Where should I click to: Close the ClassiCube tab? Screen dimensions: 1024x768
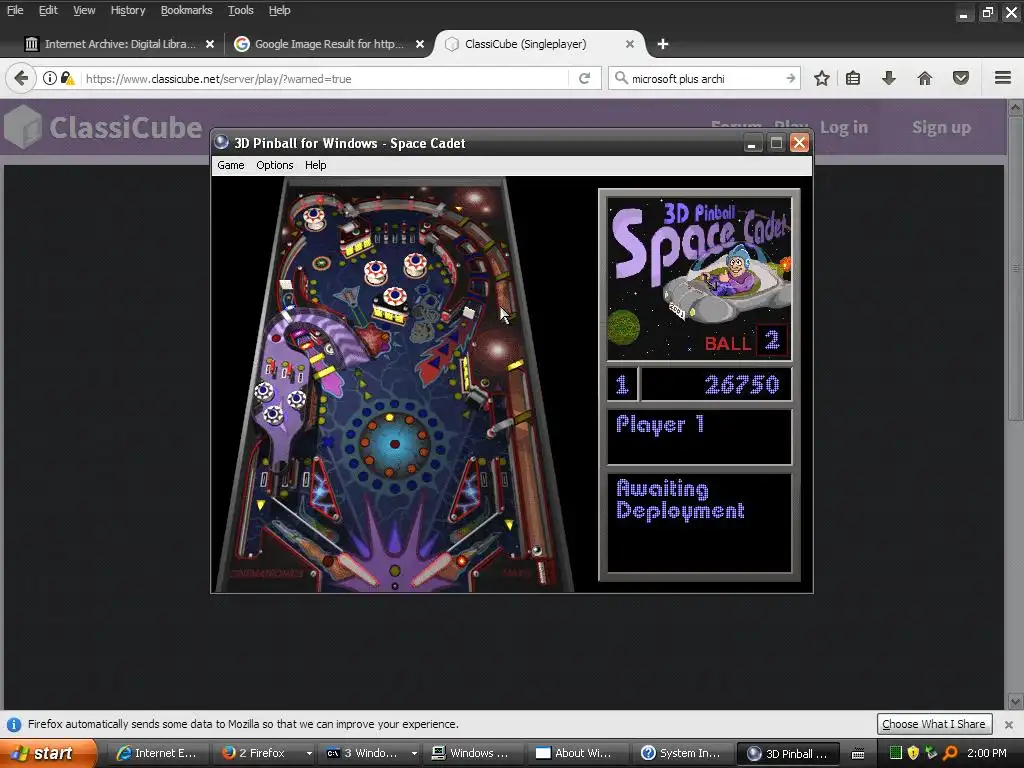tap(630, 44)
